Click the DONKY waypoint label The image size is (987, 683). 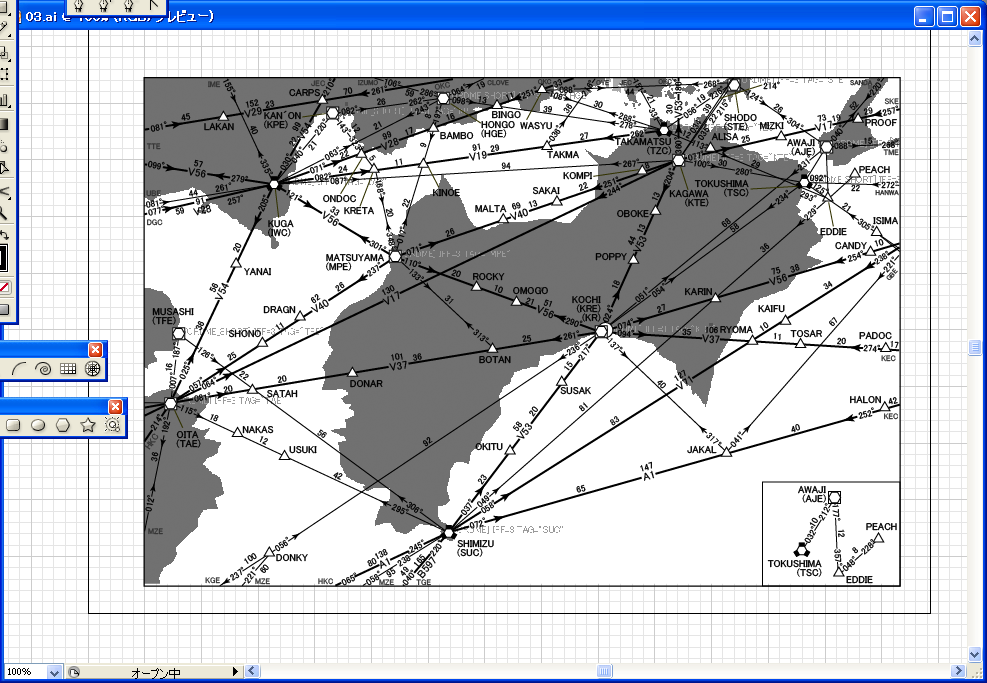[291, 558]
